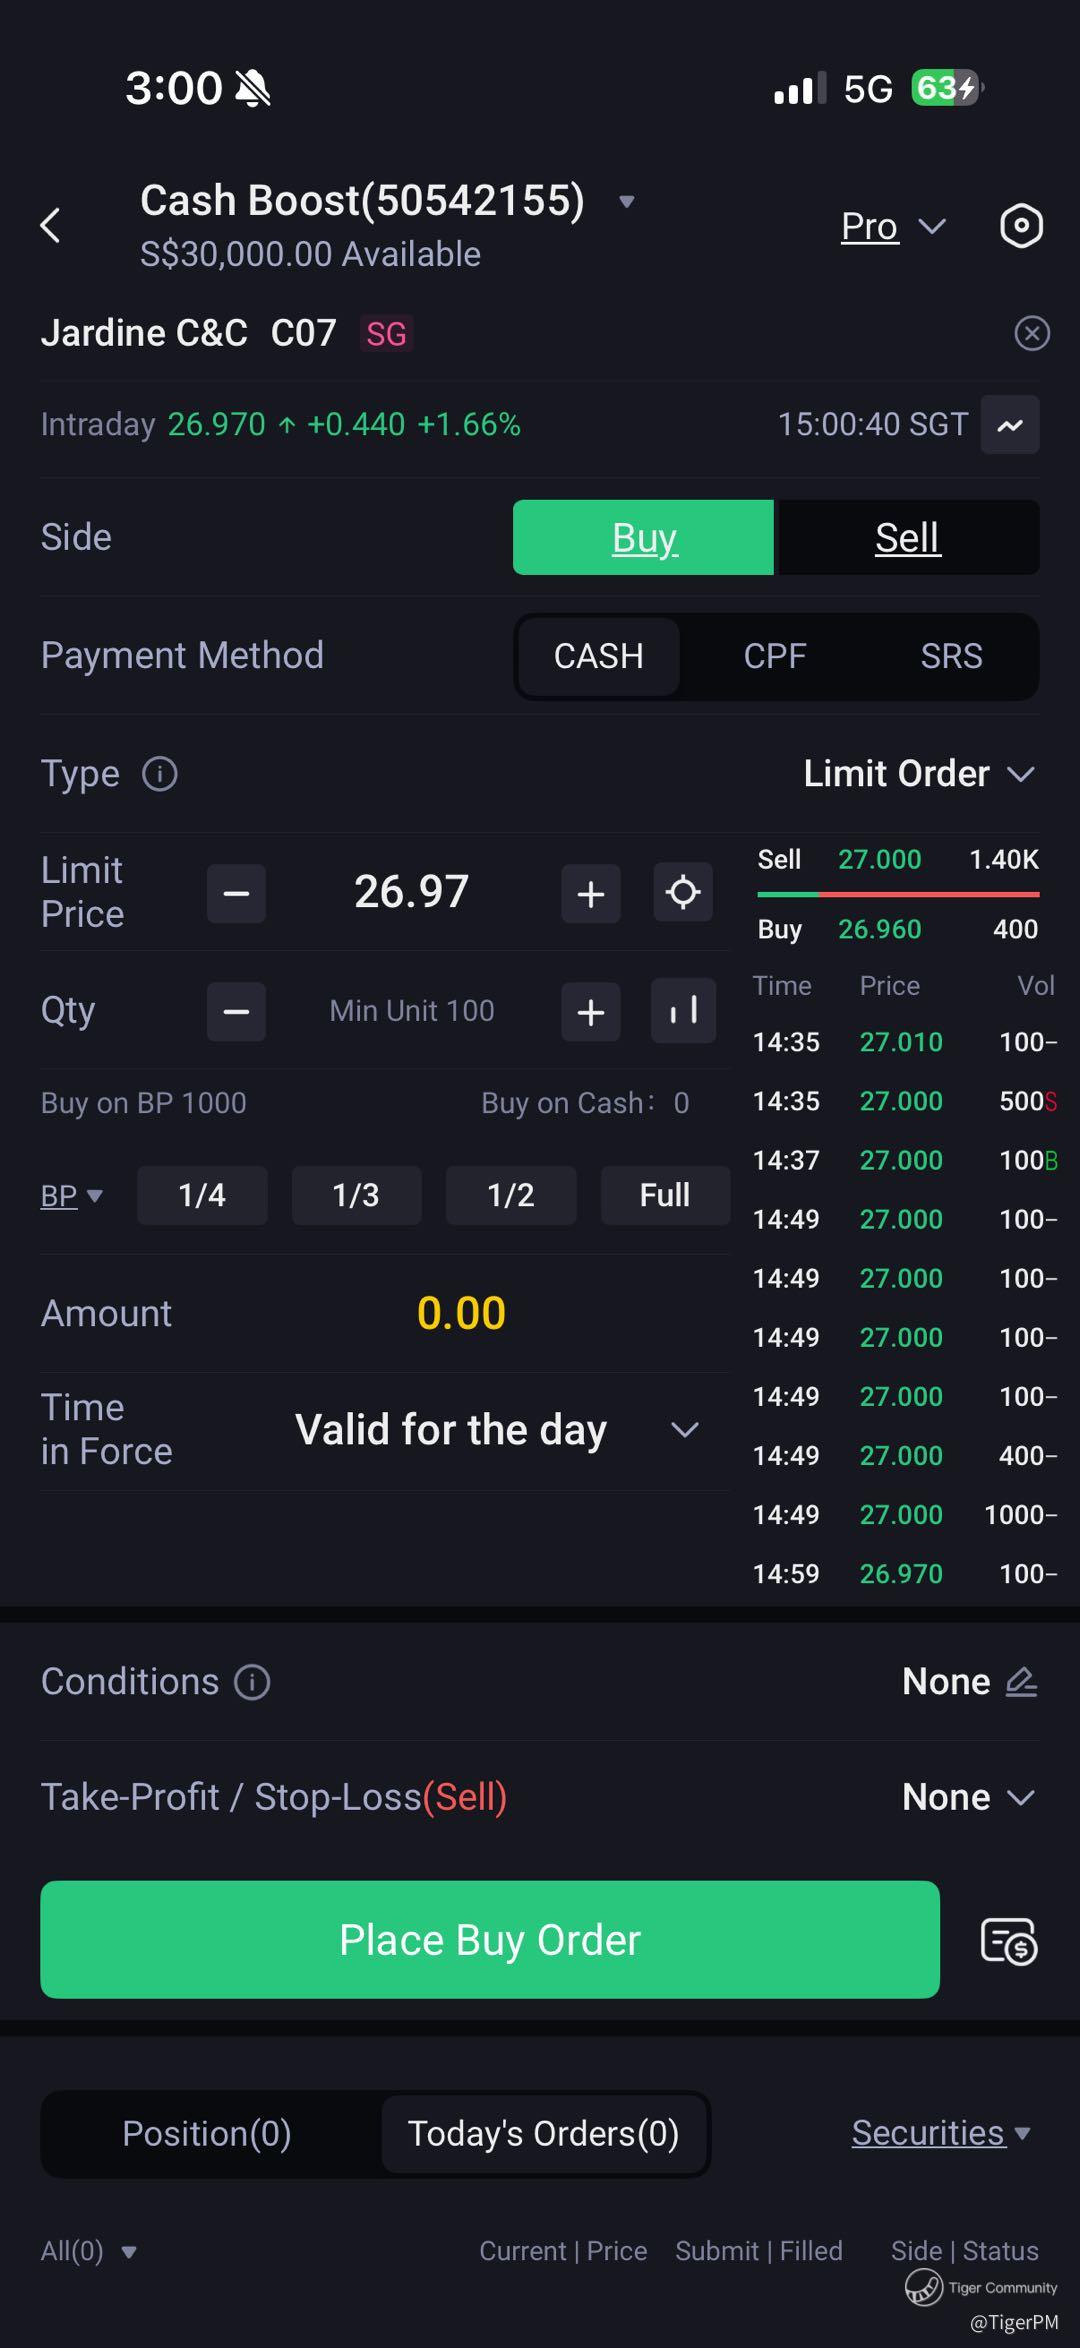Increase the limit price with plus

pyautogui.click(x=591, y=893)
